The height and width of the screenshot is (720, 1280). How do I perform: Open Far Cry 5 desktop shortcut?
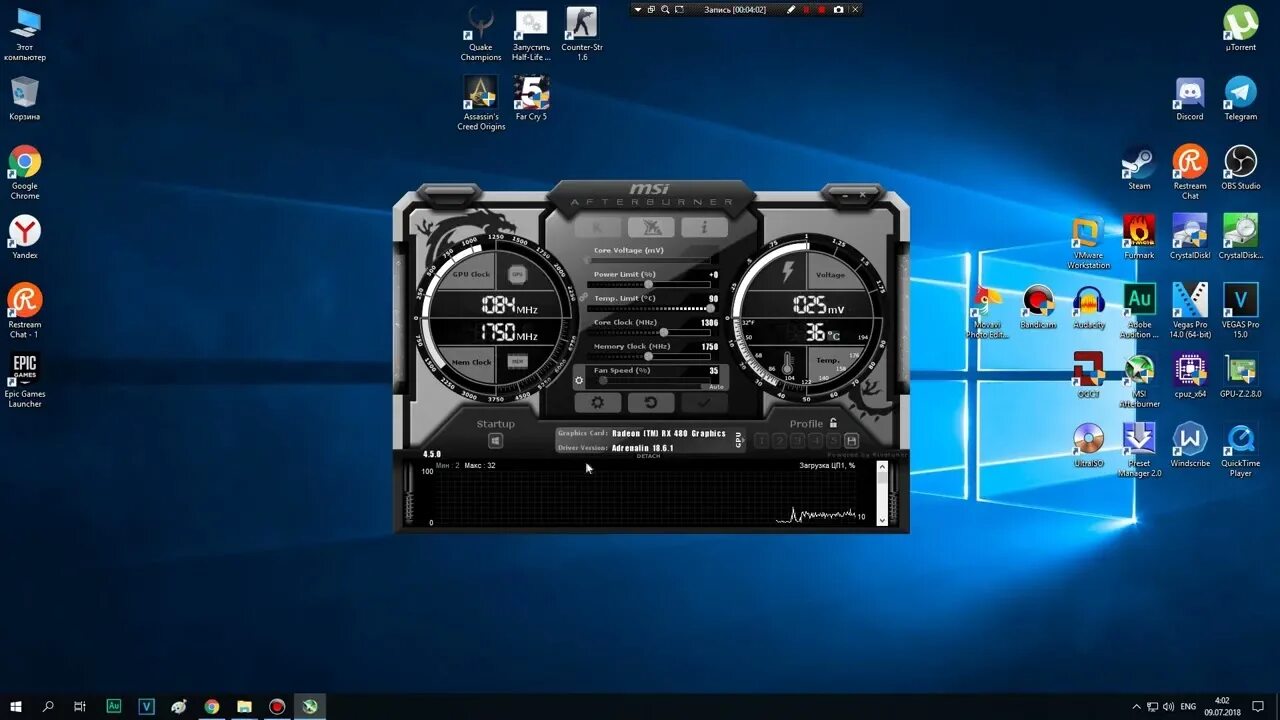click(x=530, y=98)
